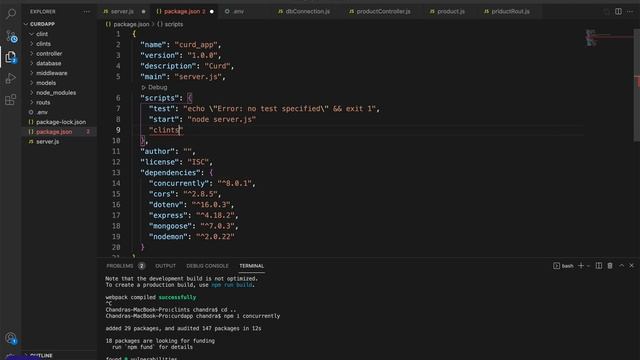Open the PROBLEMS panel tab
Image resolution: width=640 pixels, height=360 pixels.
pos(125,266)
